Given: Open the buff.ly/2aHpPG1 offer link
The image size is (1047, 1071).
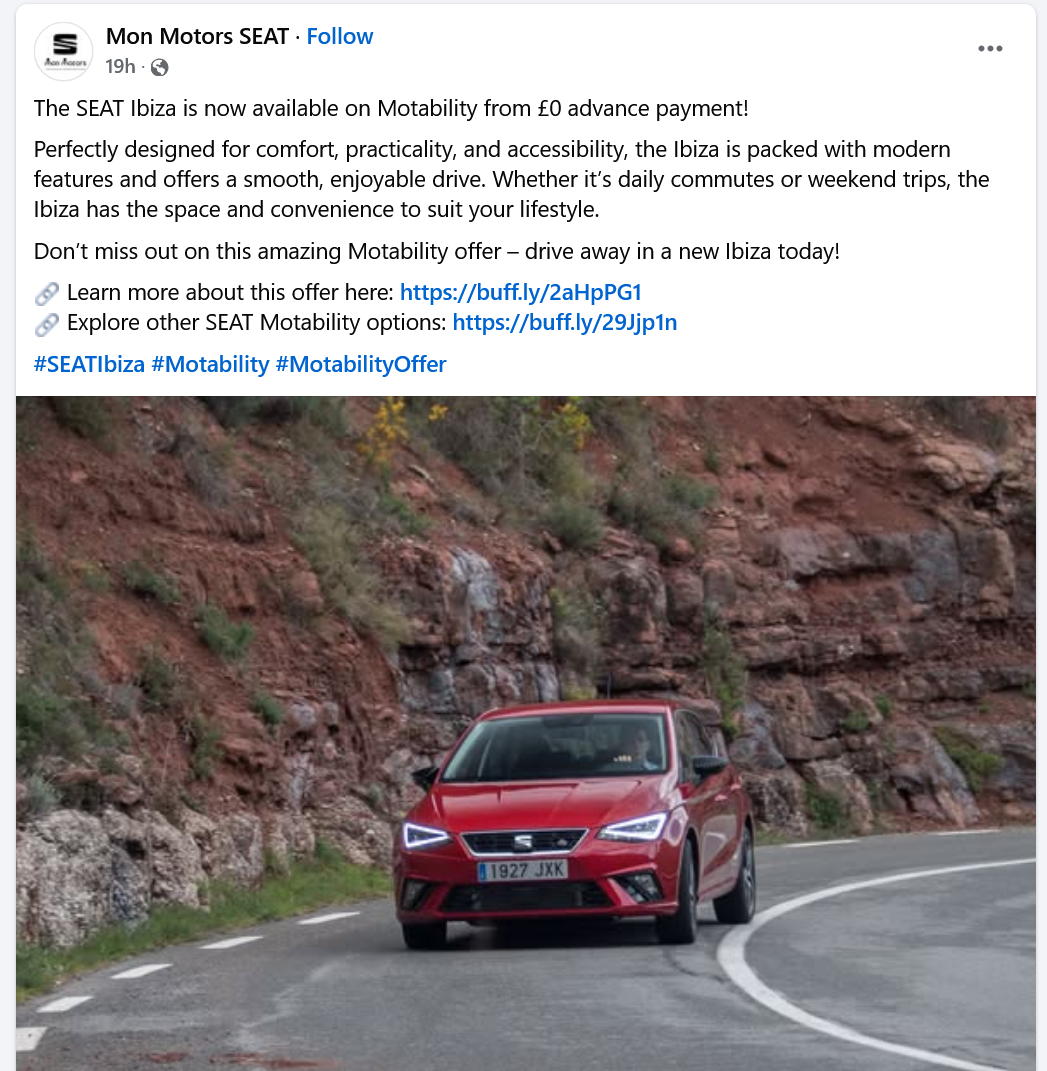Looking at the screenshot, I should coord(520,292).
